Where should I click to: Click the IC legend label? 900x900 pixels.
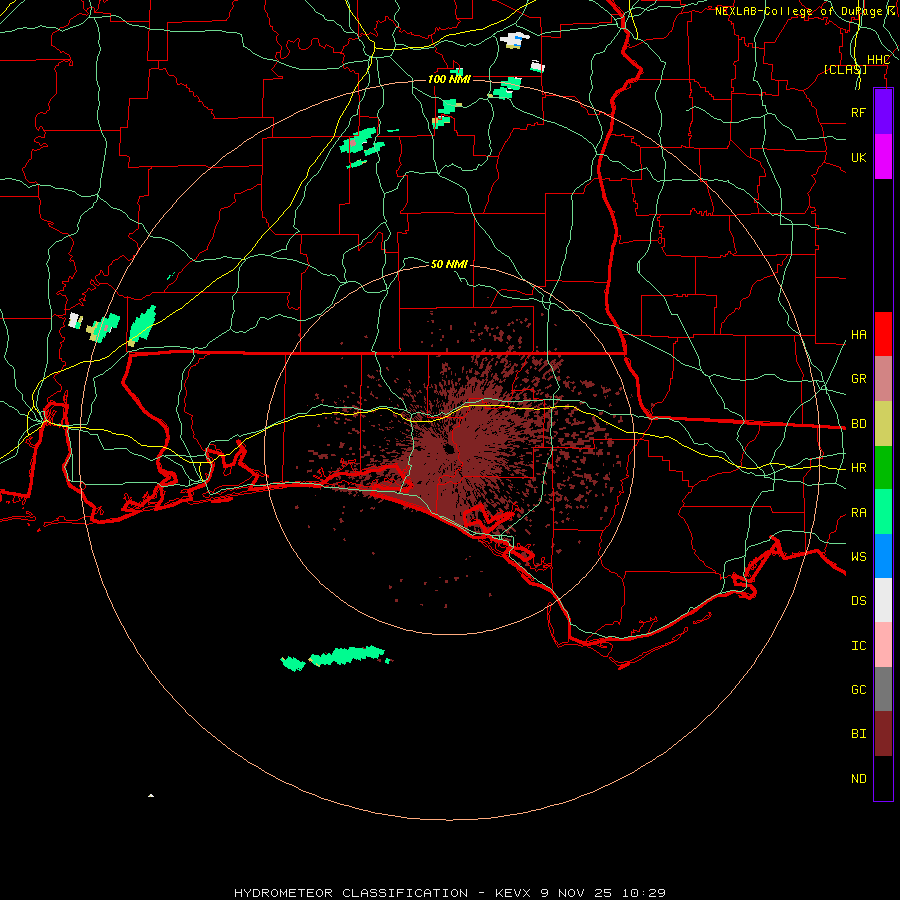pyautogui.click(x=858, y=646)
